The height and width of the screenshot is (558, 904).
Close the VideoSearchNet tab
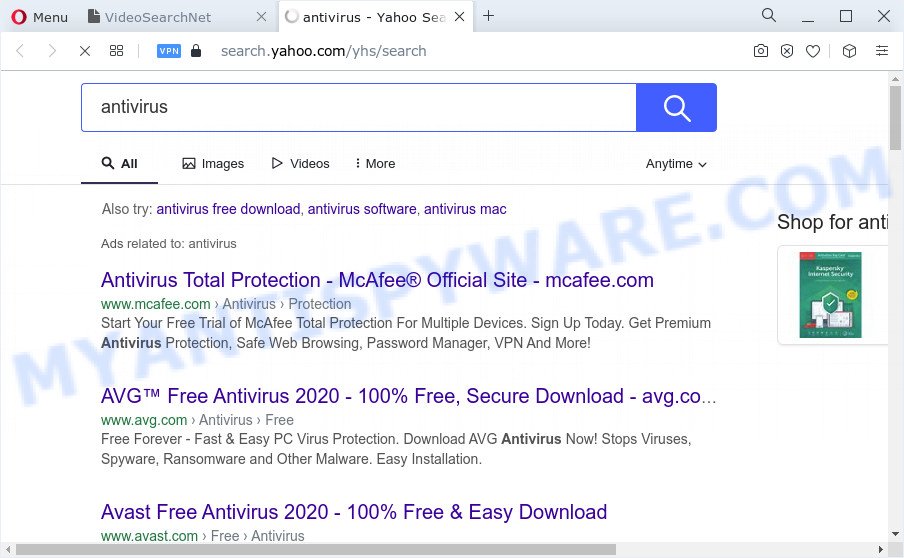(x=262, y=17)
